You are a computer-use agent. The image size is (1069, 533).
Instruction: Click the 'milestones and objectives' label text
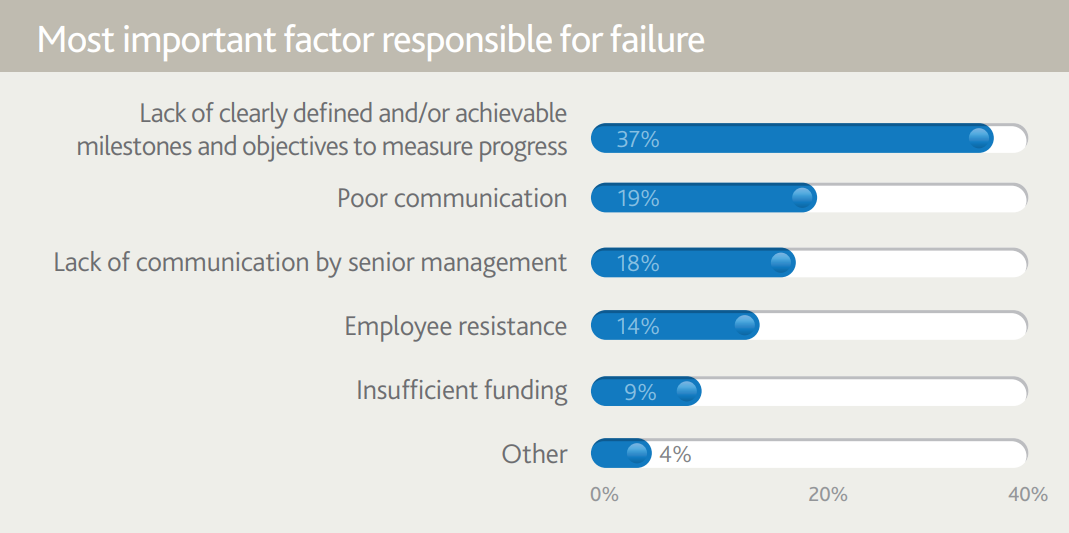322,146
